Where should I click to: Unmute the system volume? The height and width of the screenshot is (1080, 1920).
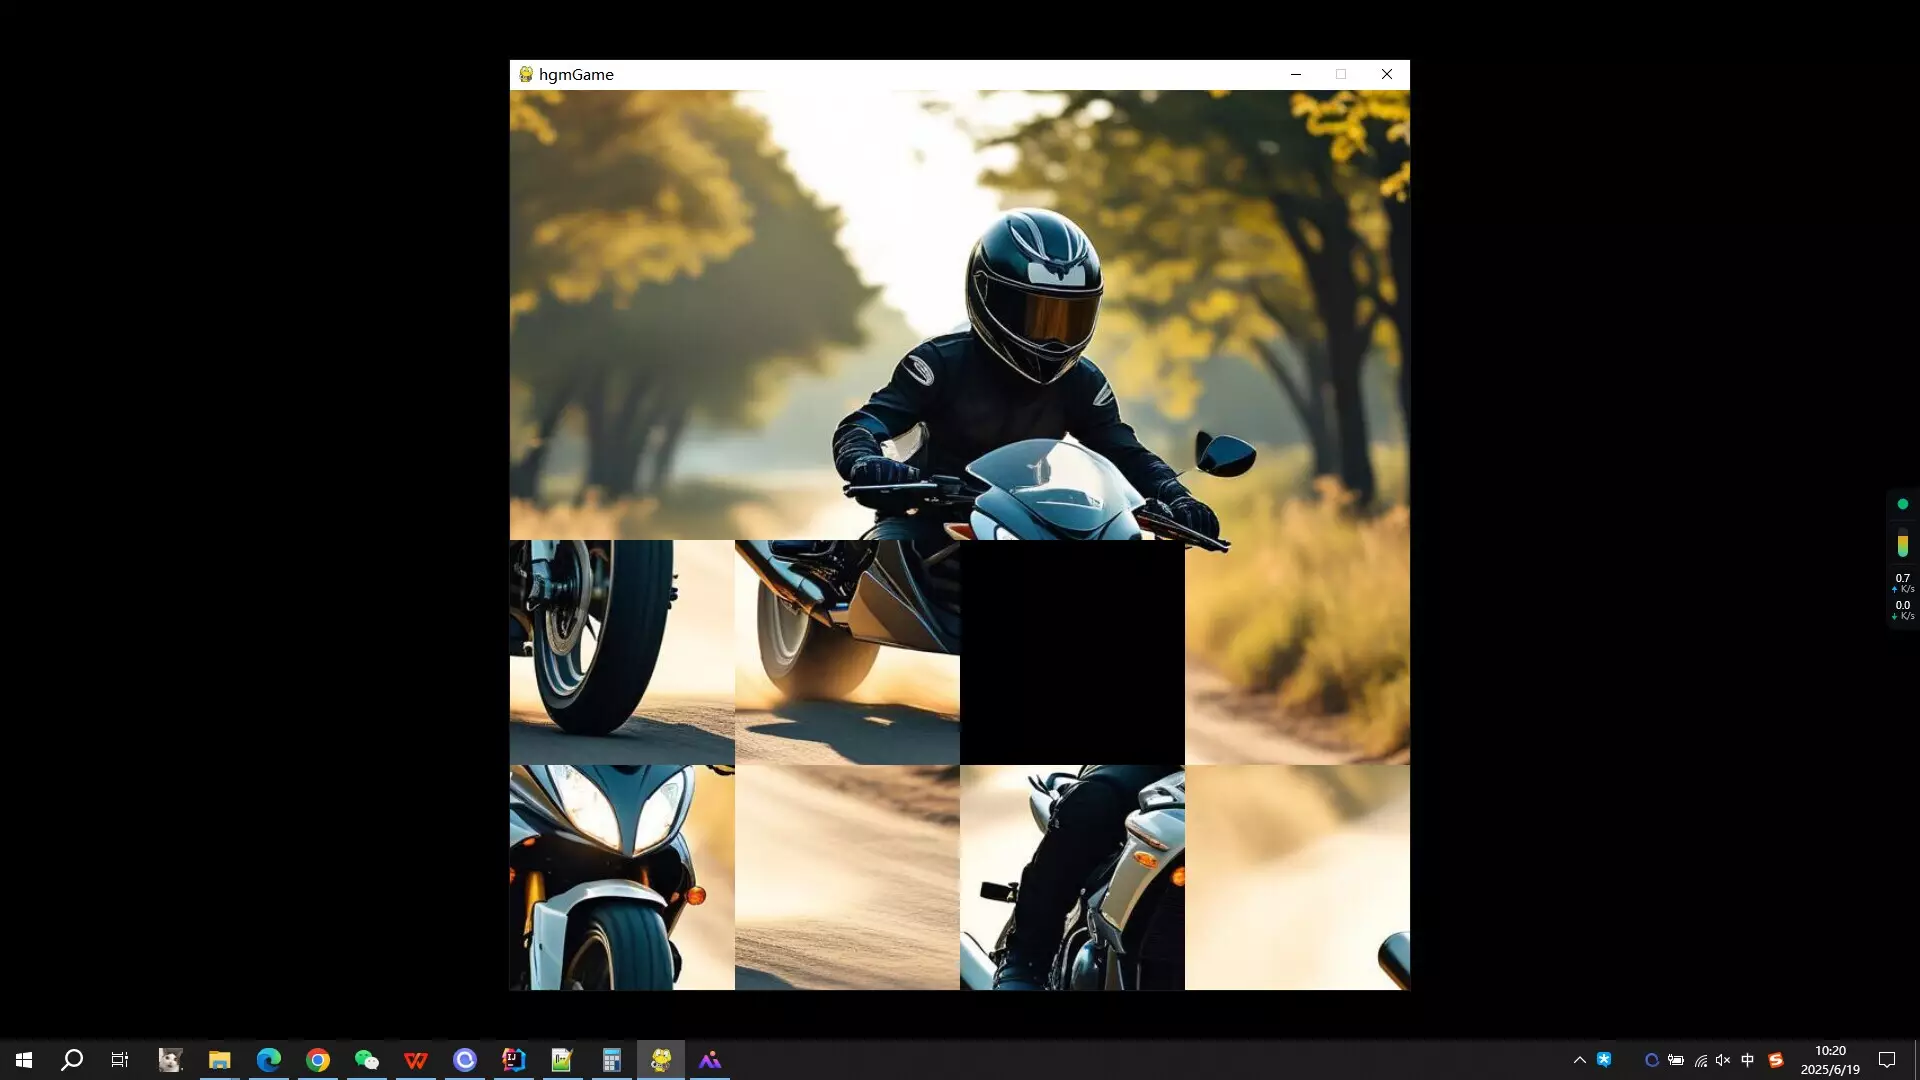(x=1723, y=1060)
